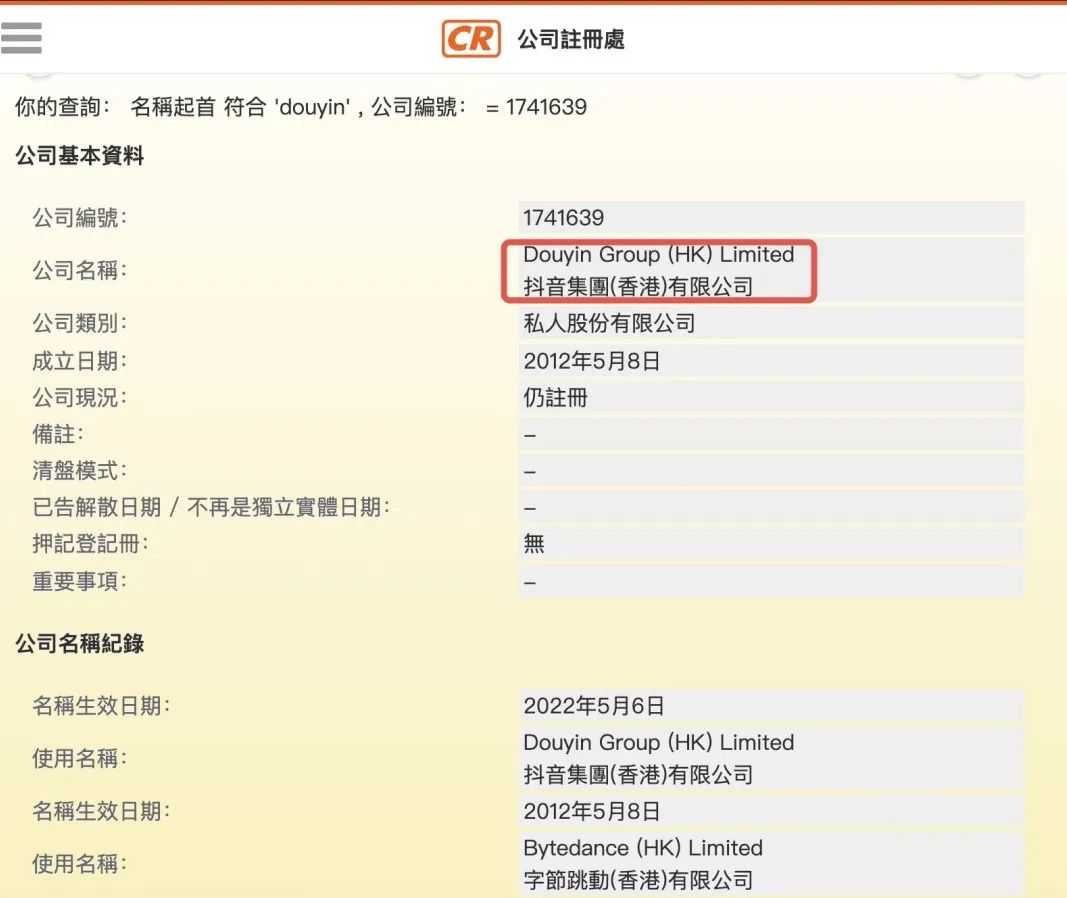The width and height of the screenshot is (1067, 898).
Task: Click the "押記登記冊:" field label
Action: [91, 544]
